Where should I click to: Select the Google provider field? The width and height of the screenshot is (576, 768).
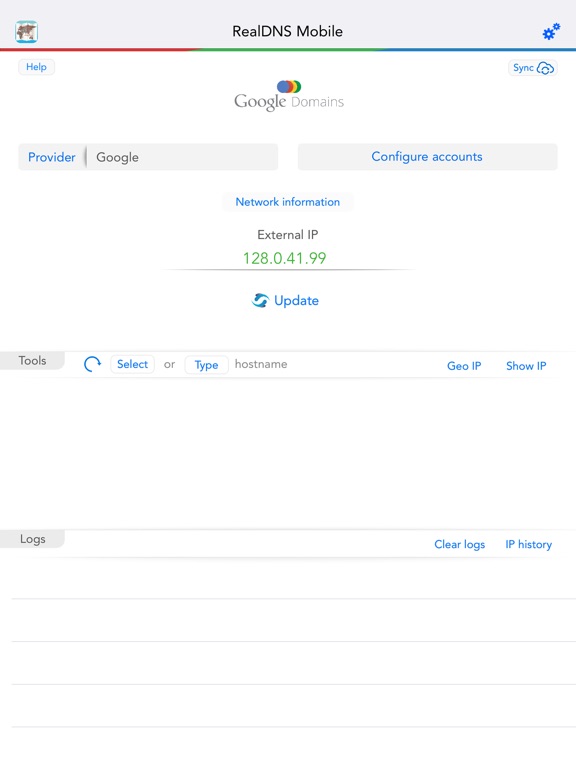[x=183, y=157]
